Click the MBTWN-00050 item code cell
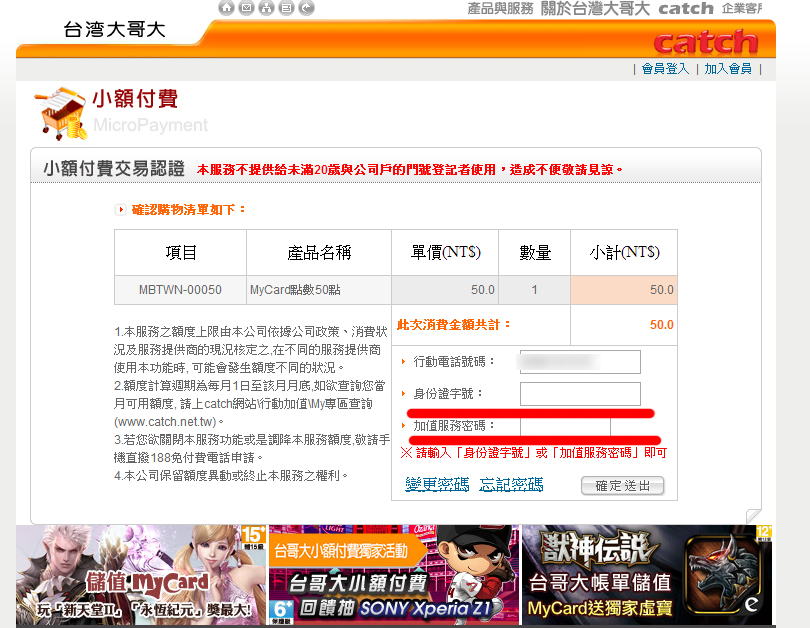810x628 pixels. [180, 290]
